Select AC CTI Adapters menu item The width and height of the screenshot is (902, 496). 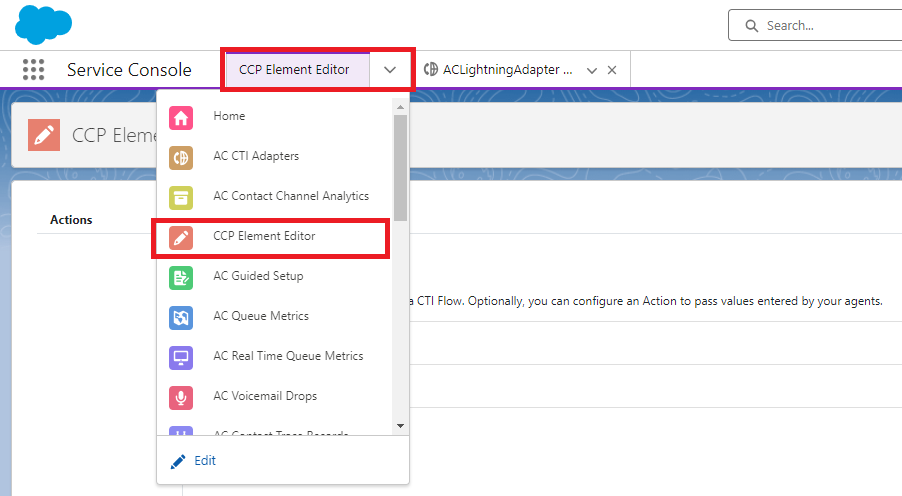tap(274, 156)
